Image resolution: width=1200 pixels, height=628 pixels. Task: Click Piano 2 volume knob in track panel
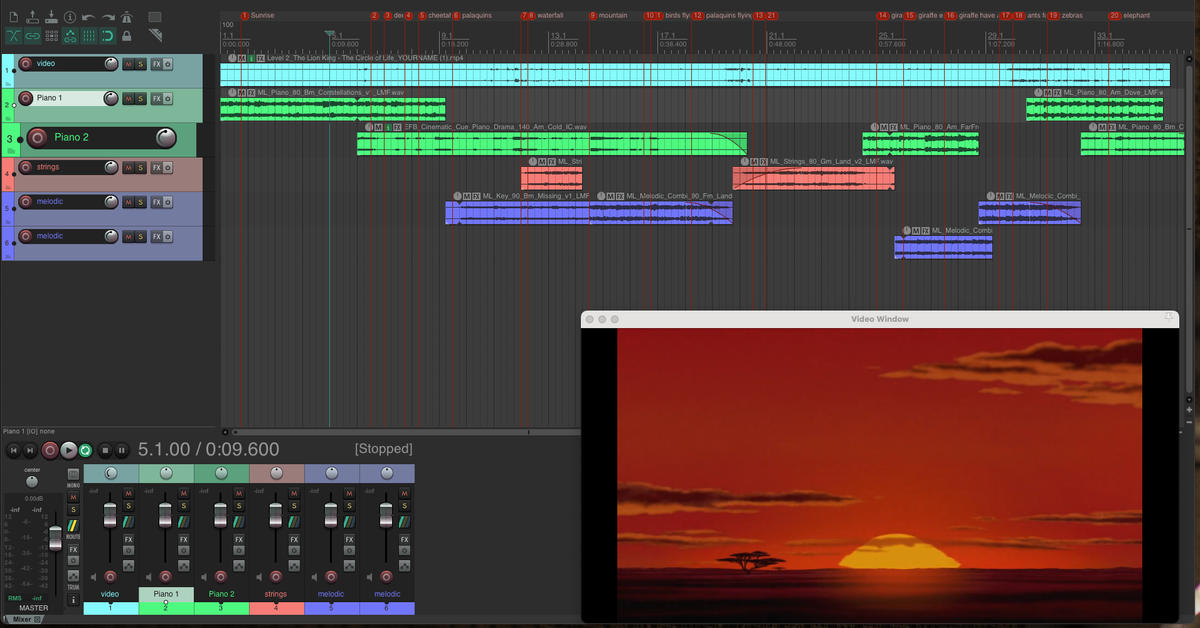[166, 138]
